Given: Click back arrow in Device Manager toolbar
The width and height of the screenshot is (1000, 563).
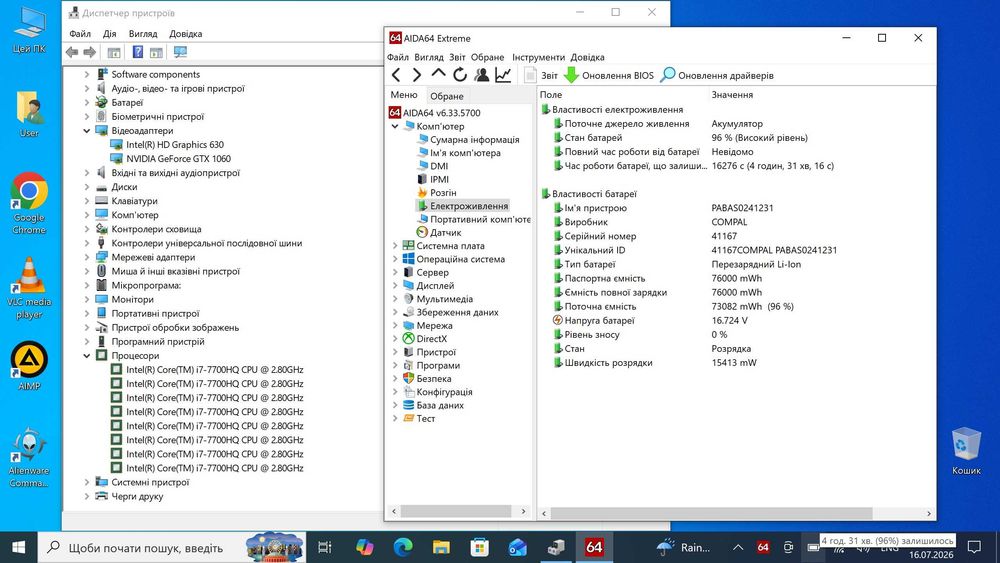Looking at the screenshot, I should [x=72, y=52].
